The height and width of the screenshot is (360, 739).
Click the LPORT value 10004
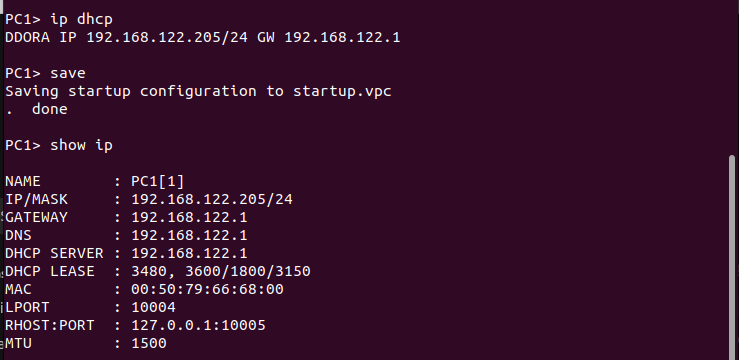153,307
